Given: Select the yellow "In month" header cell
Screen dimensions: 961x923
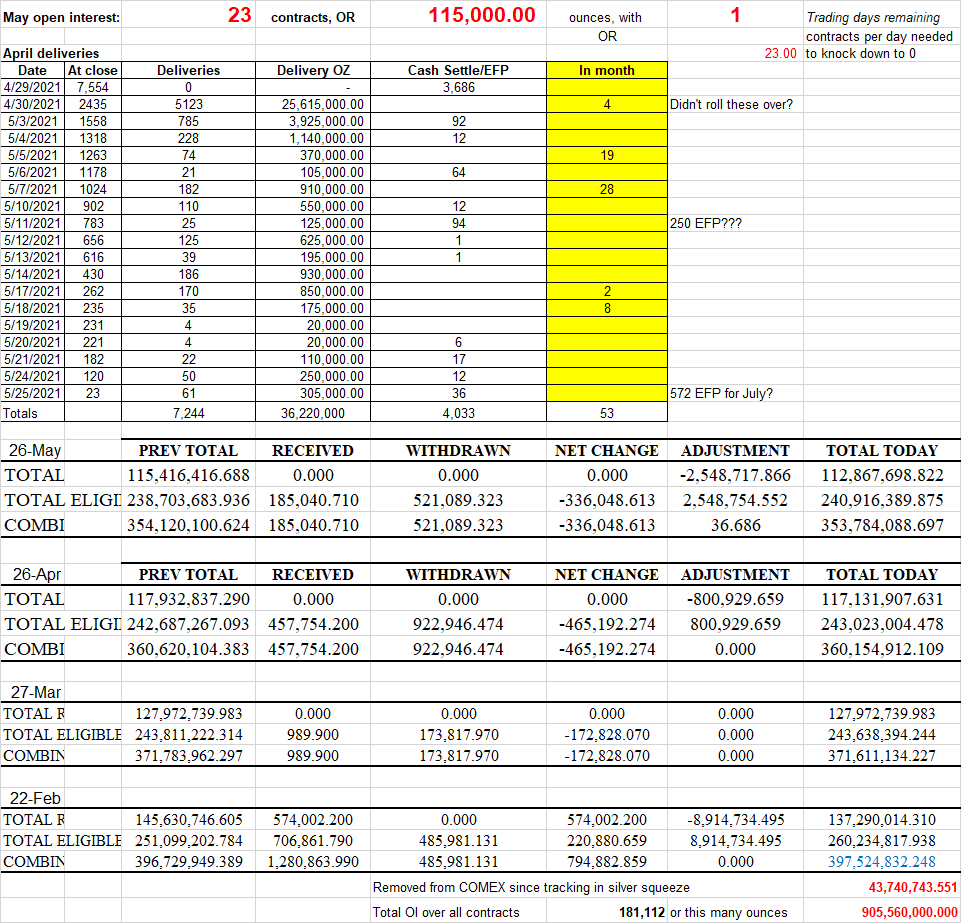Looking at the screenshot, I should [x=606, y=71].
